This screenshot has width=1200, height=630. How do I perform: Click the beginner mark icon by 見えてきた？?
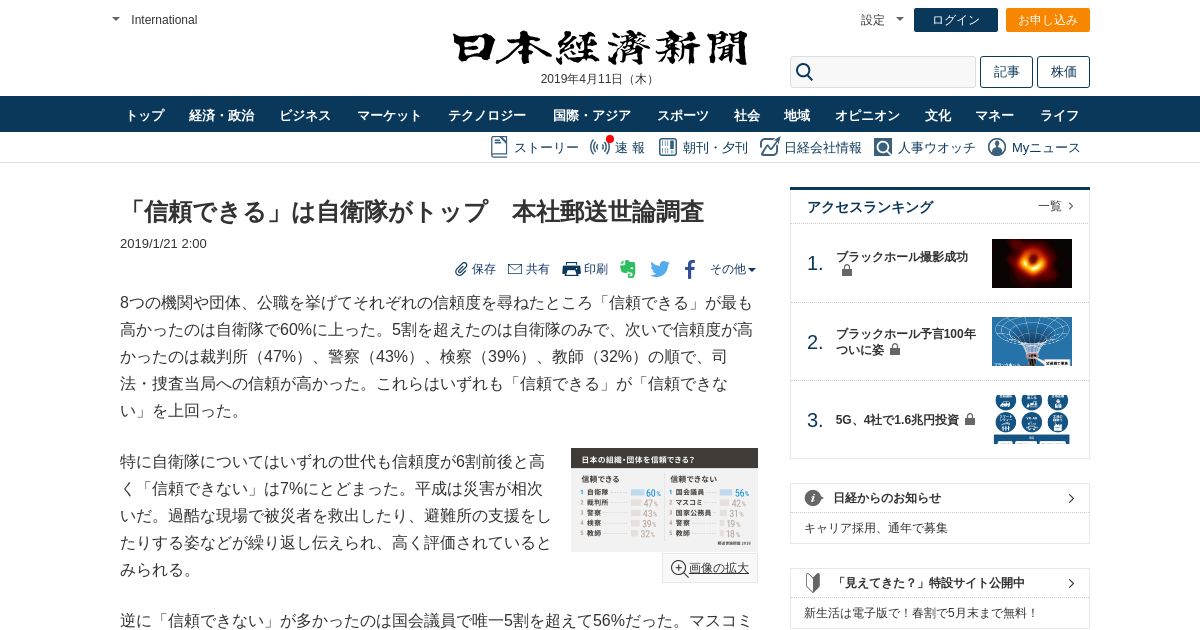coord(813,583)
